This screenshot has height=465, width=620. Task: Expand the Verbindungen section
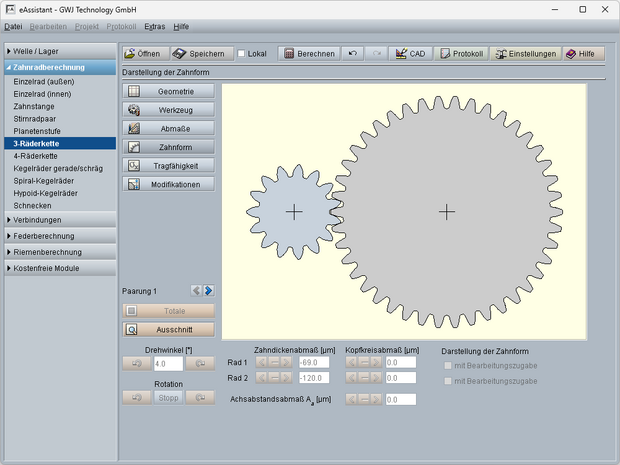(60, 220)
